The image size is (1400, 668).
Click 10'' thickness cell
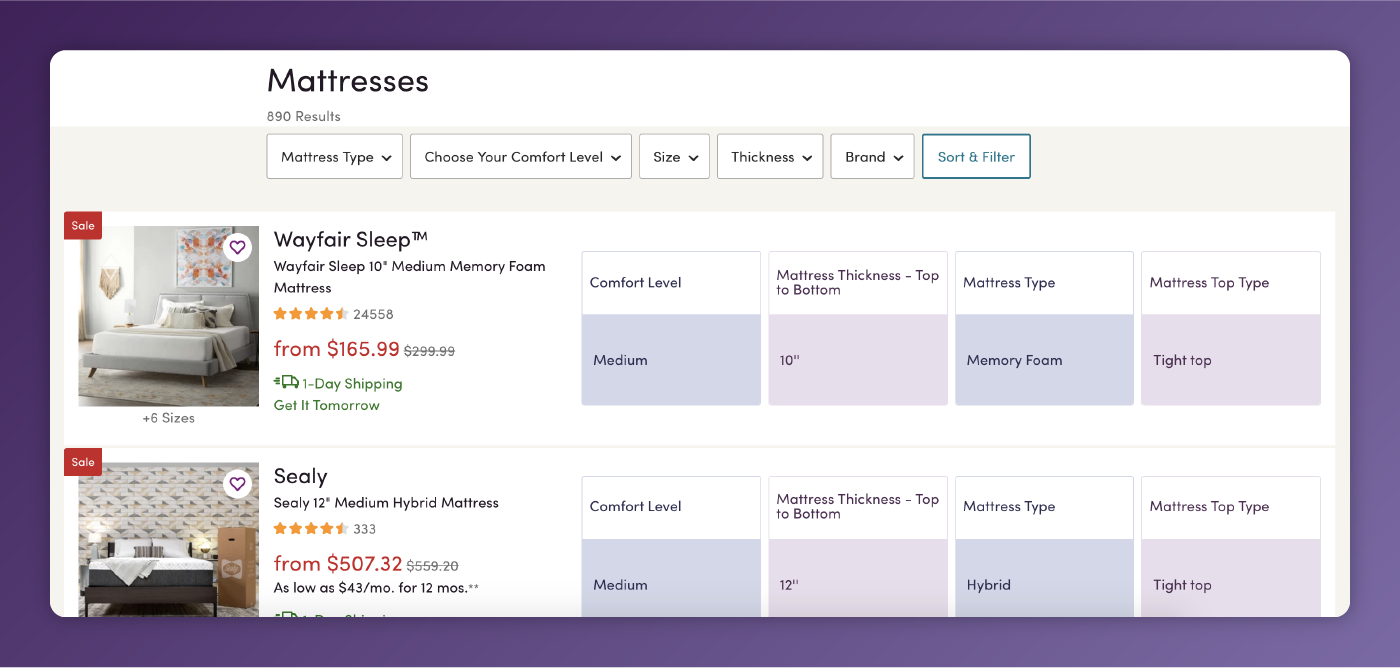pyautogui.click(x=858, y=360)
